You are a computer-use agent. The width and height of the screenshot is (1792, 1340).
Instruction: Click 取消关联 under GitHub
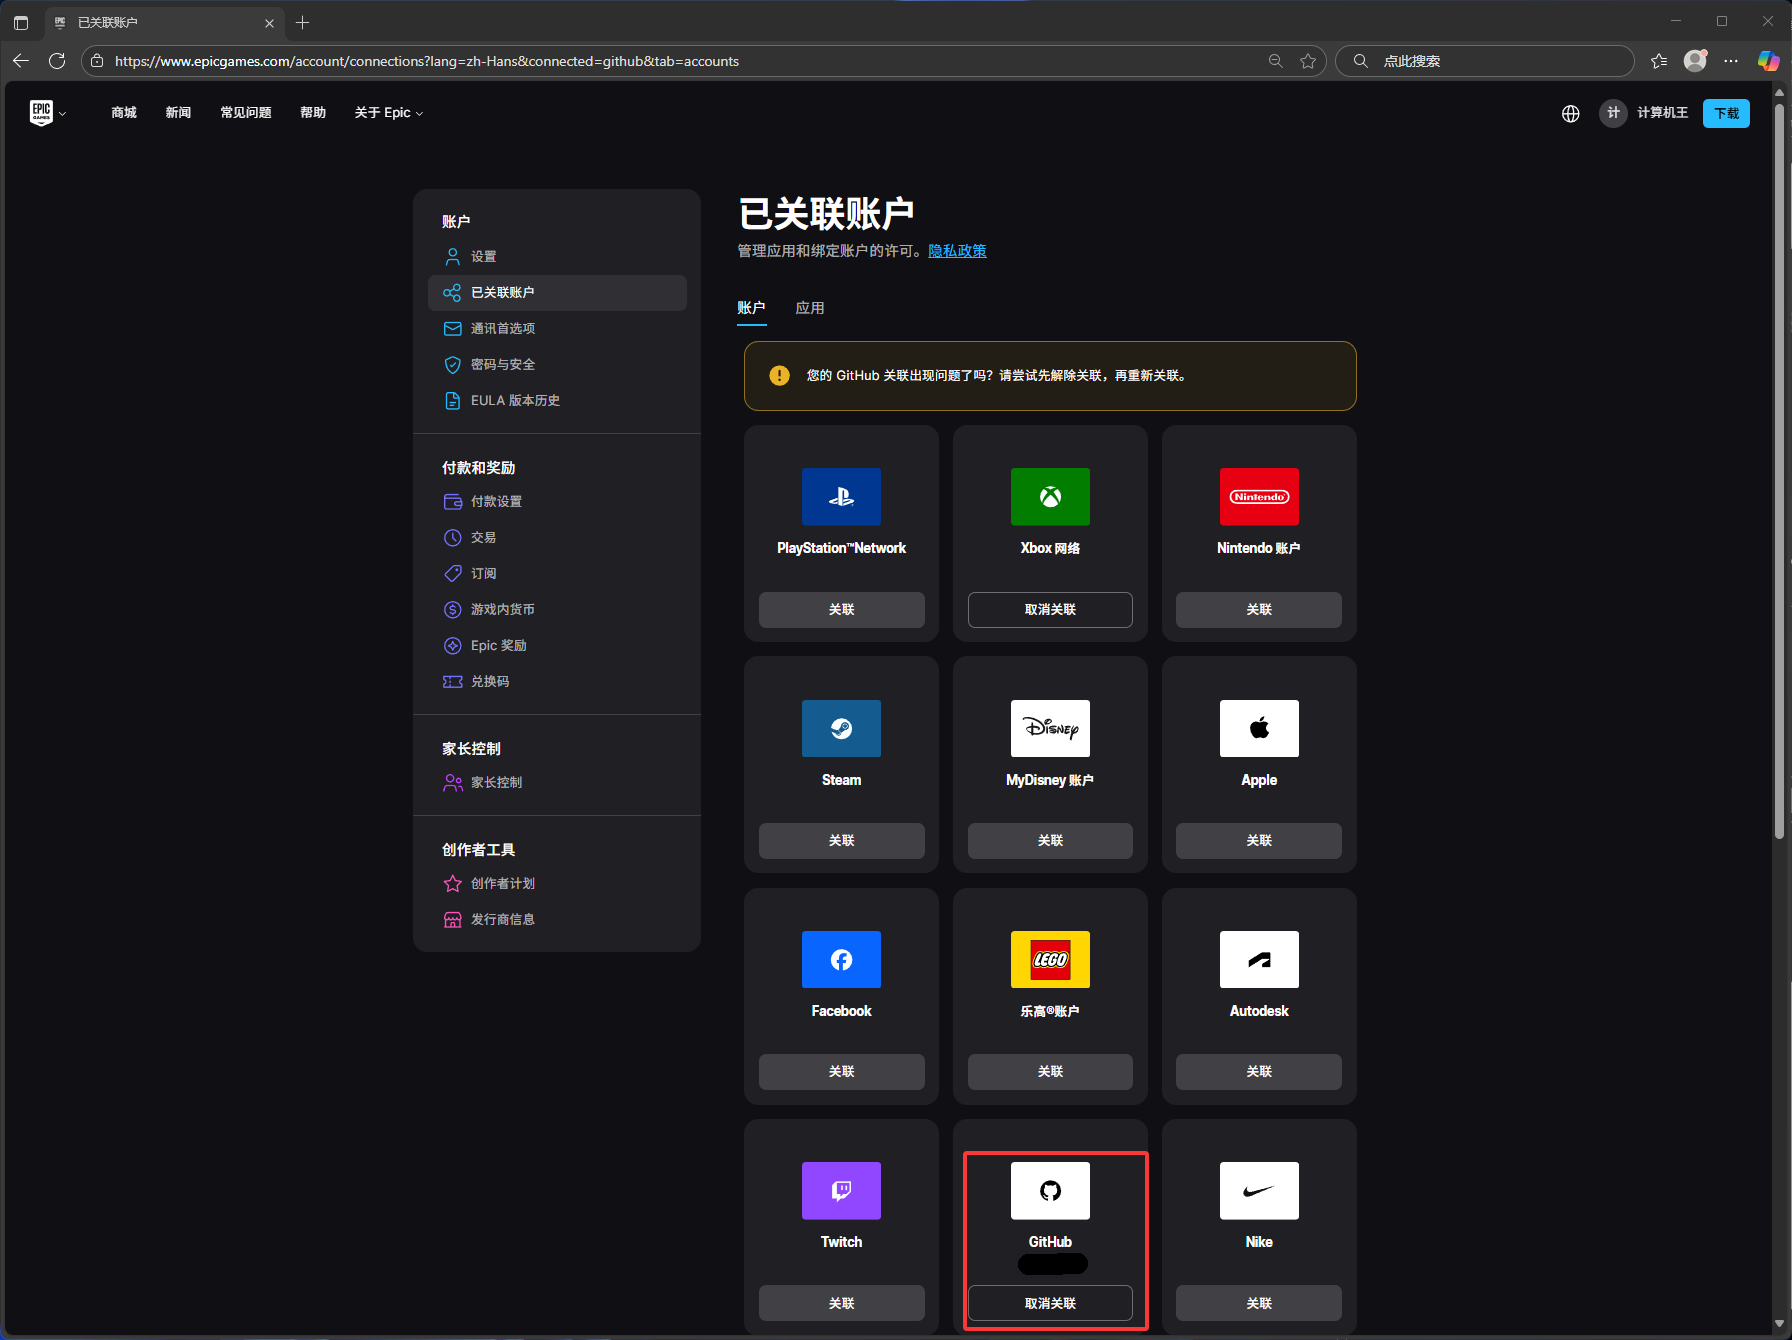click(x=1050, y=1303)
